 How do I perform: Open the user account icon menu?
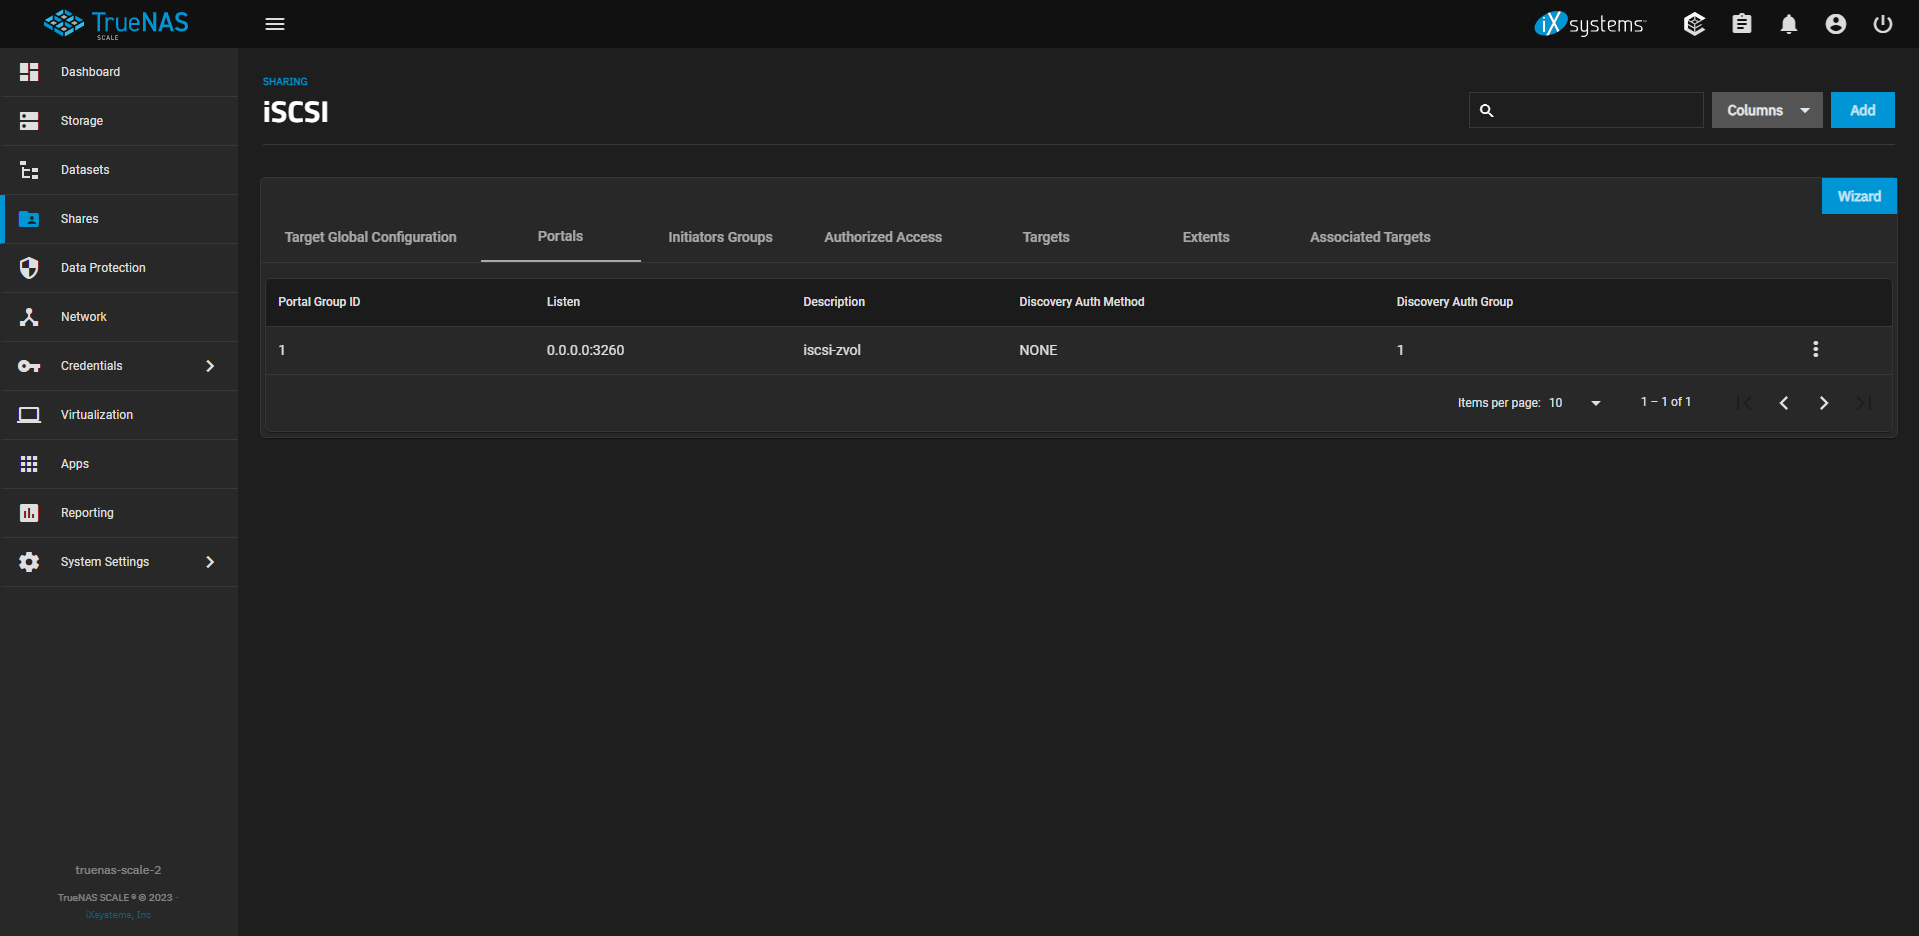click(x=1835, y=24)
